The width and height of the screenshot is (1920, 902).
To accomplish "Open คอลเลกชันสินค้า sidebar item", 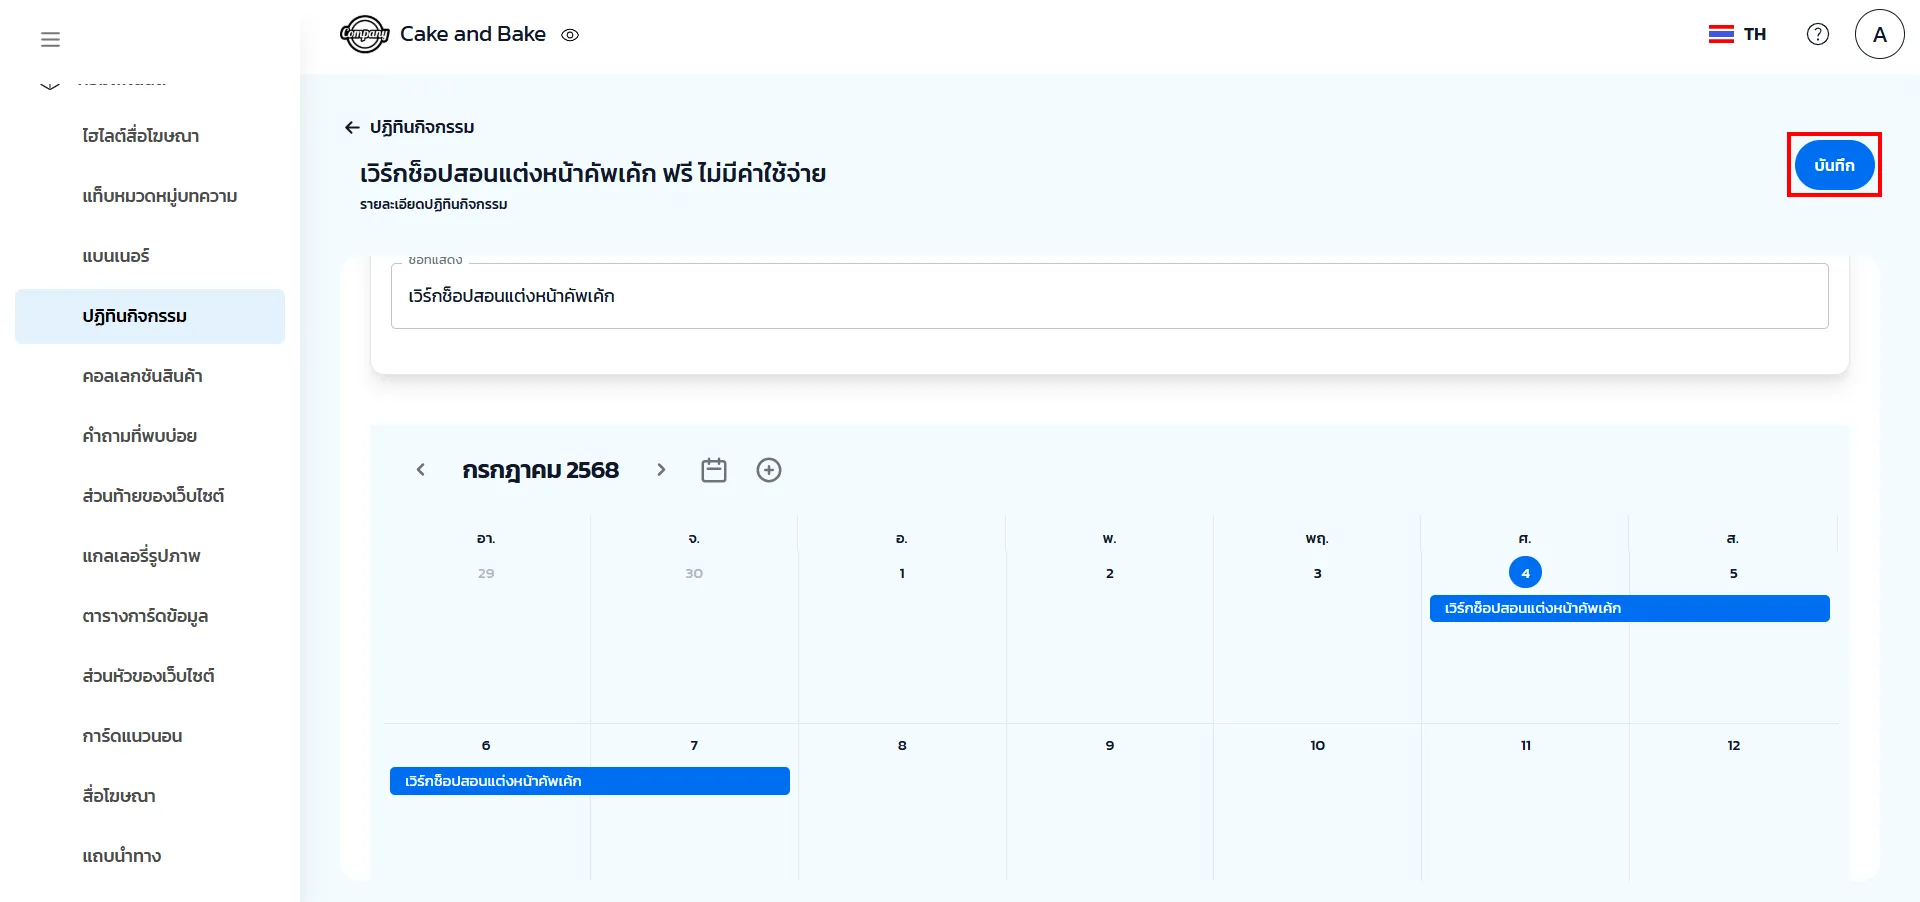I will (x=142, y=376).
